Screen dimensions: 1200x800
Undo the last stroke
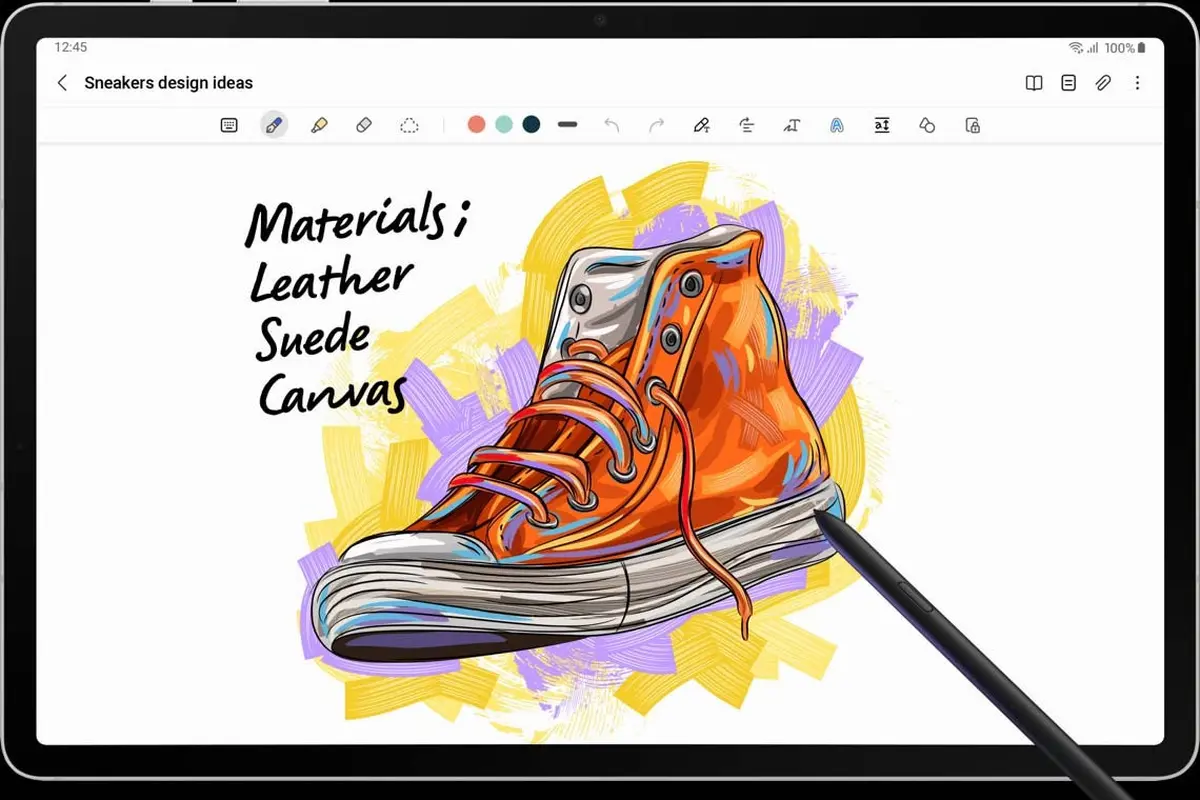click(x=612, y=125)
